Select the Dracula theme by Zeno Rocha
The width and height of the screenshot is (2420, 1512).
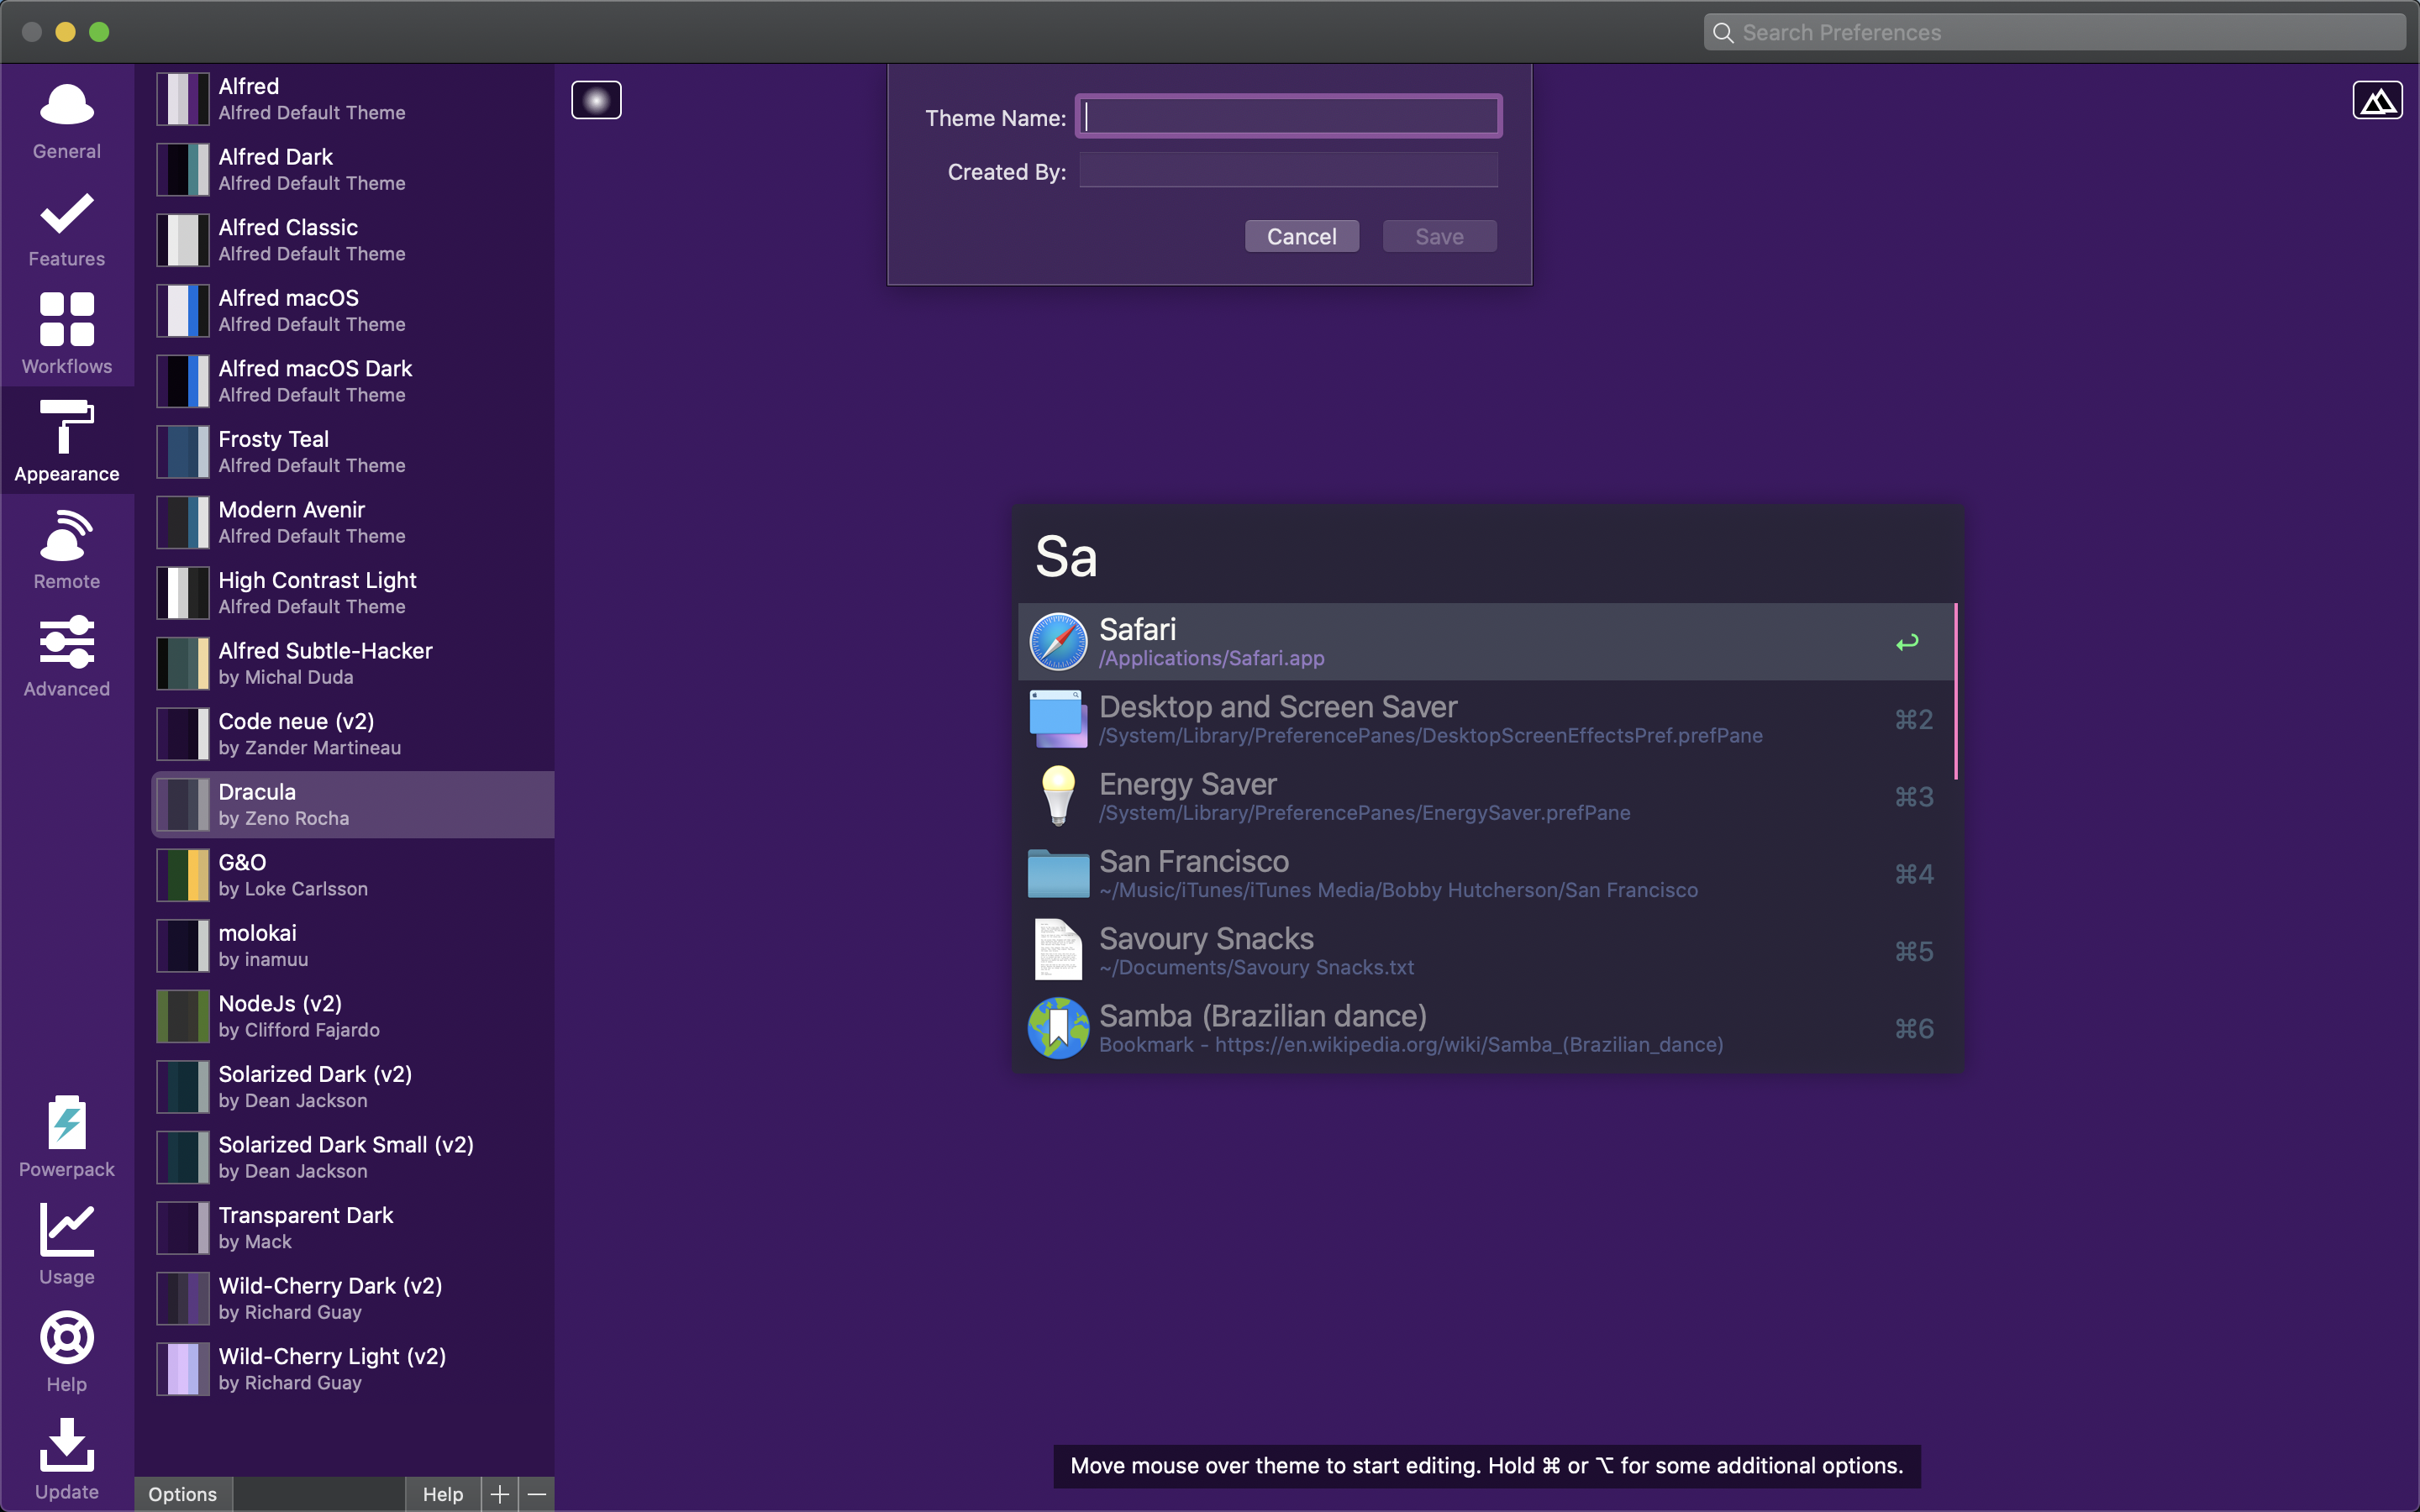pos(353,805)
